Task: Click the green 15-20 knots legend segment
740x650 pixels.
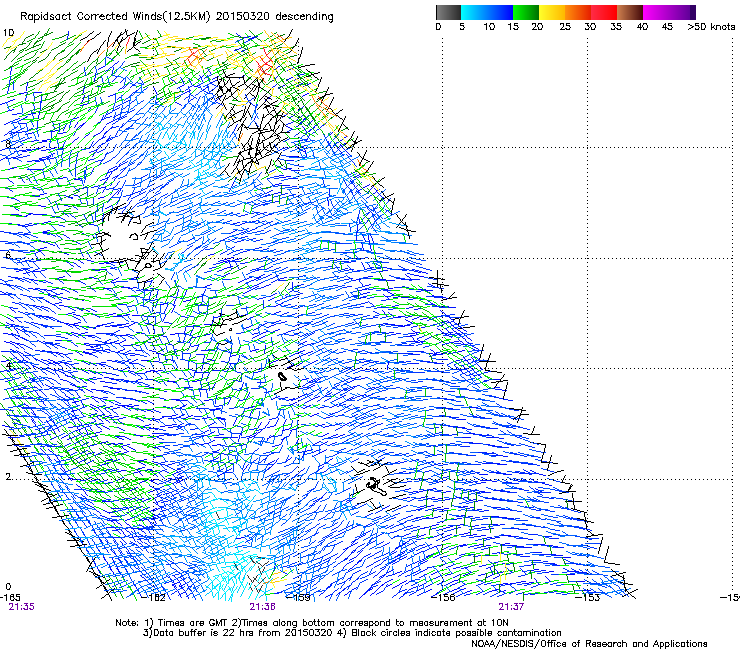Action: point(526,12)
